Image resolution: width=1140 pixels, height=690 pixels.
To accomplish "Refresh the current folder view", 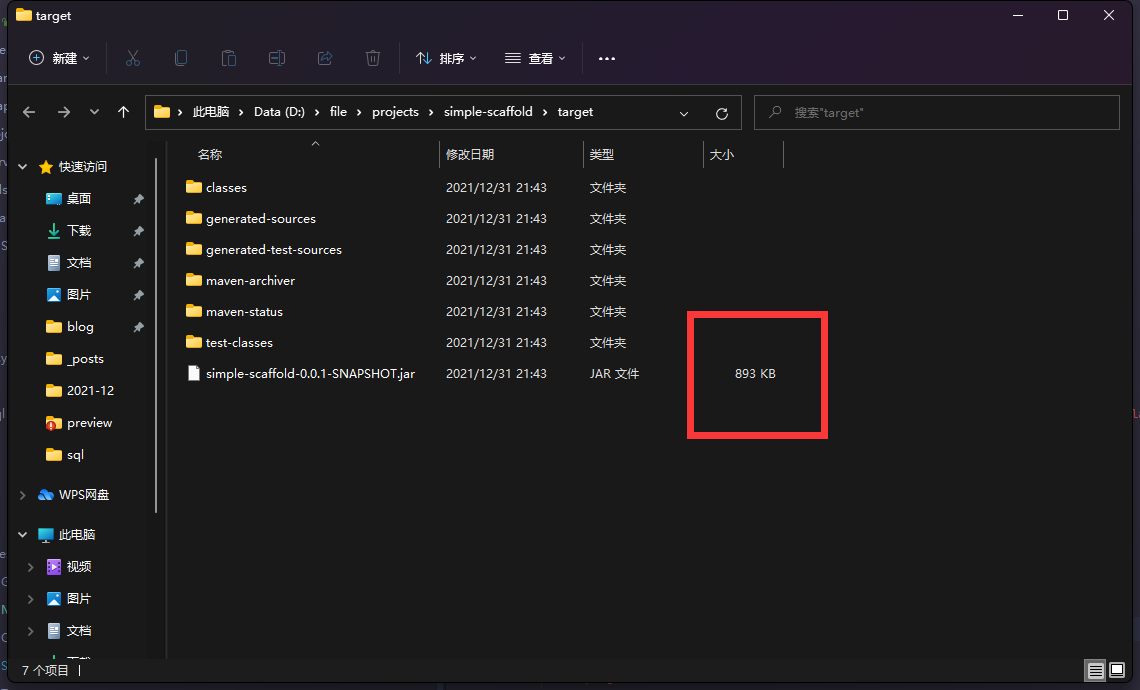I will click(722, 113).
